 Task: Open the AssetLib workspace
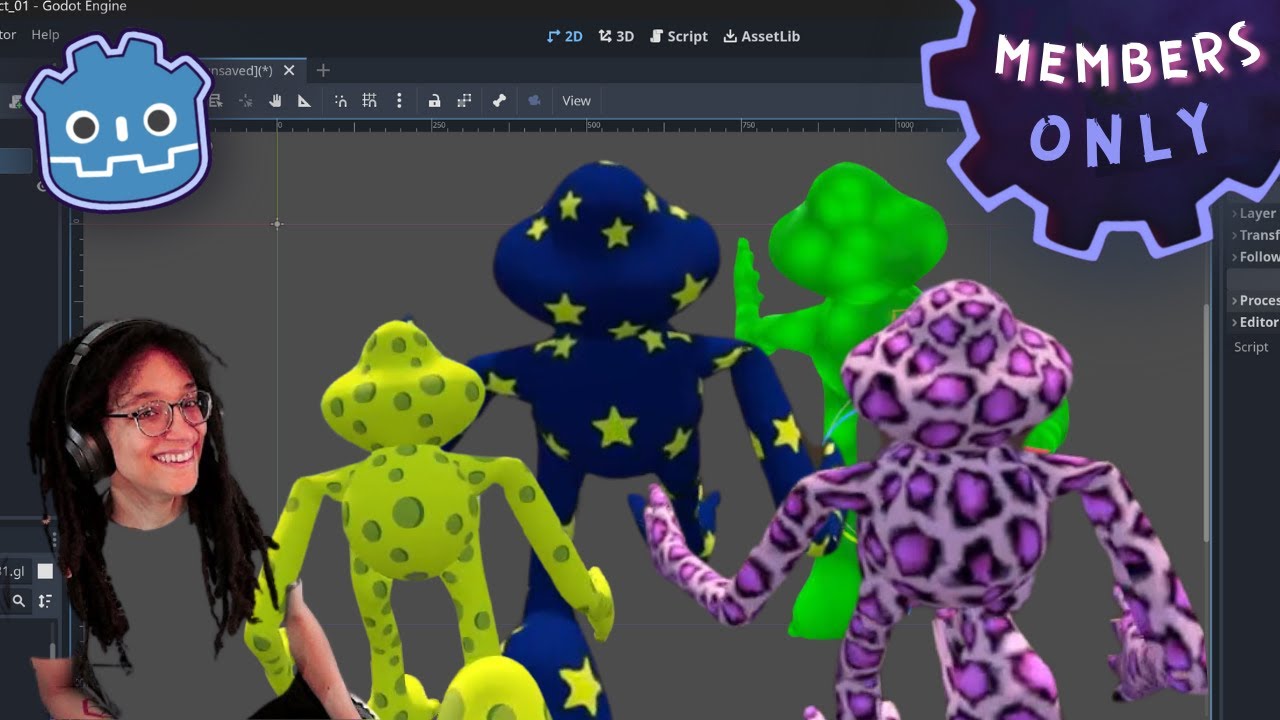coord(762,36)
